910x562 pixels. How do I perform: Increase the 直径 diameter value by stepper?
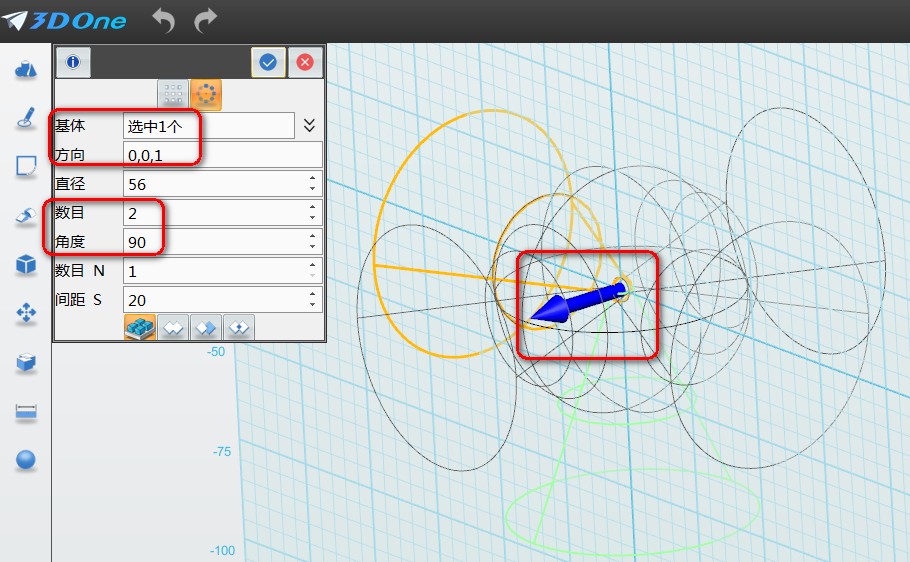pyautogui.click(x=313, y=179)
